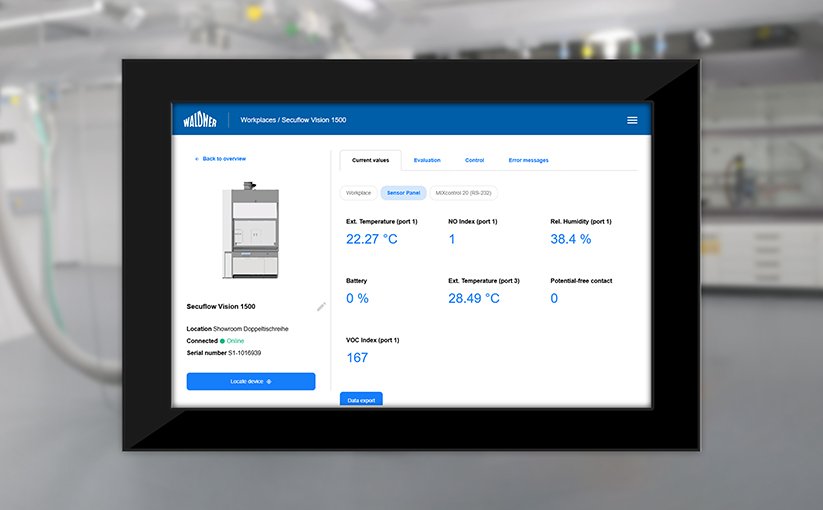Image resolution: width=823 pixels, height=510 pixels.
Task: Click the Serial number S1-1016939 text
Action: click(x=224, y=353)
